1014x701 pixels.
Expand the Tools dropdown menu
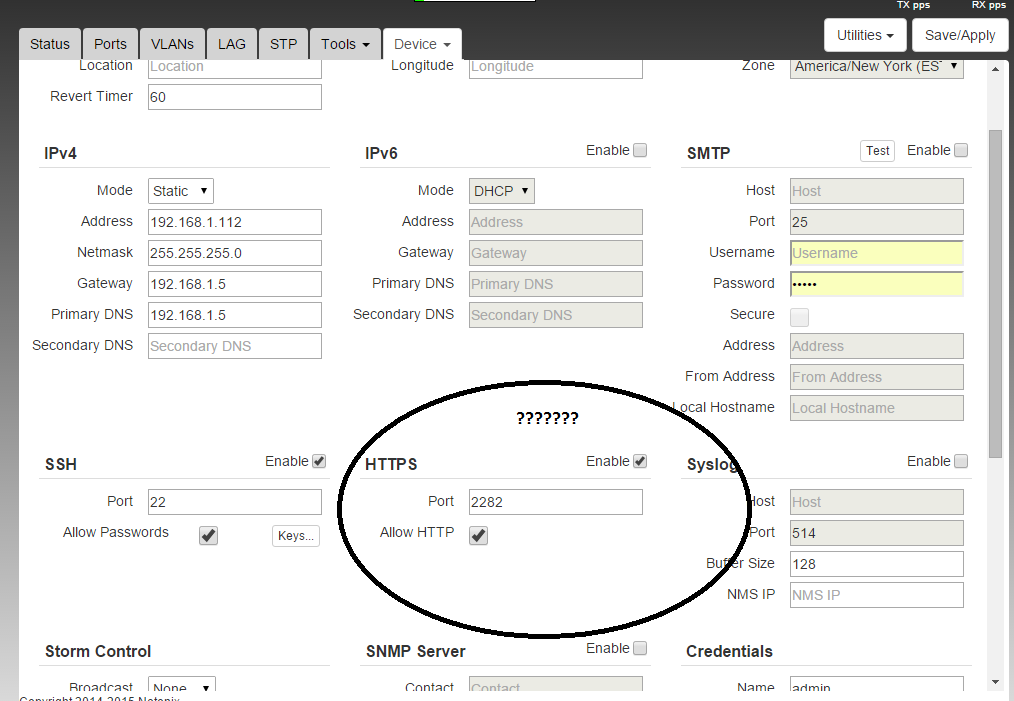(346, 44)
